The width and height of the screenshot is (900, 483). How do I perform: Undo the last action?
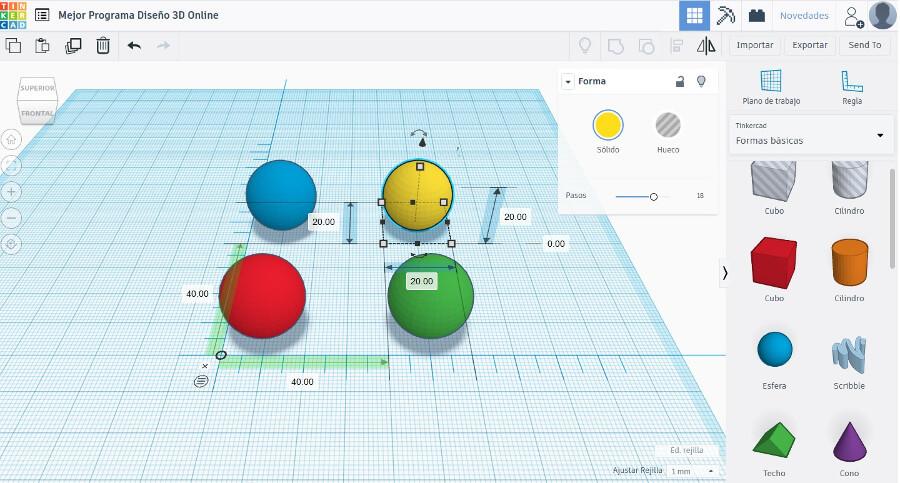134,45
